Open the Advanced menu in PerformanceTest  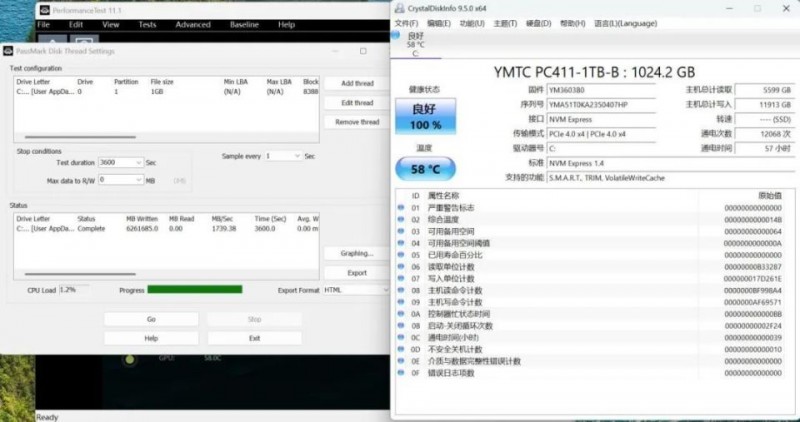coord(192,24)
